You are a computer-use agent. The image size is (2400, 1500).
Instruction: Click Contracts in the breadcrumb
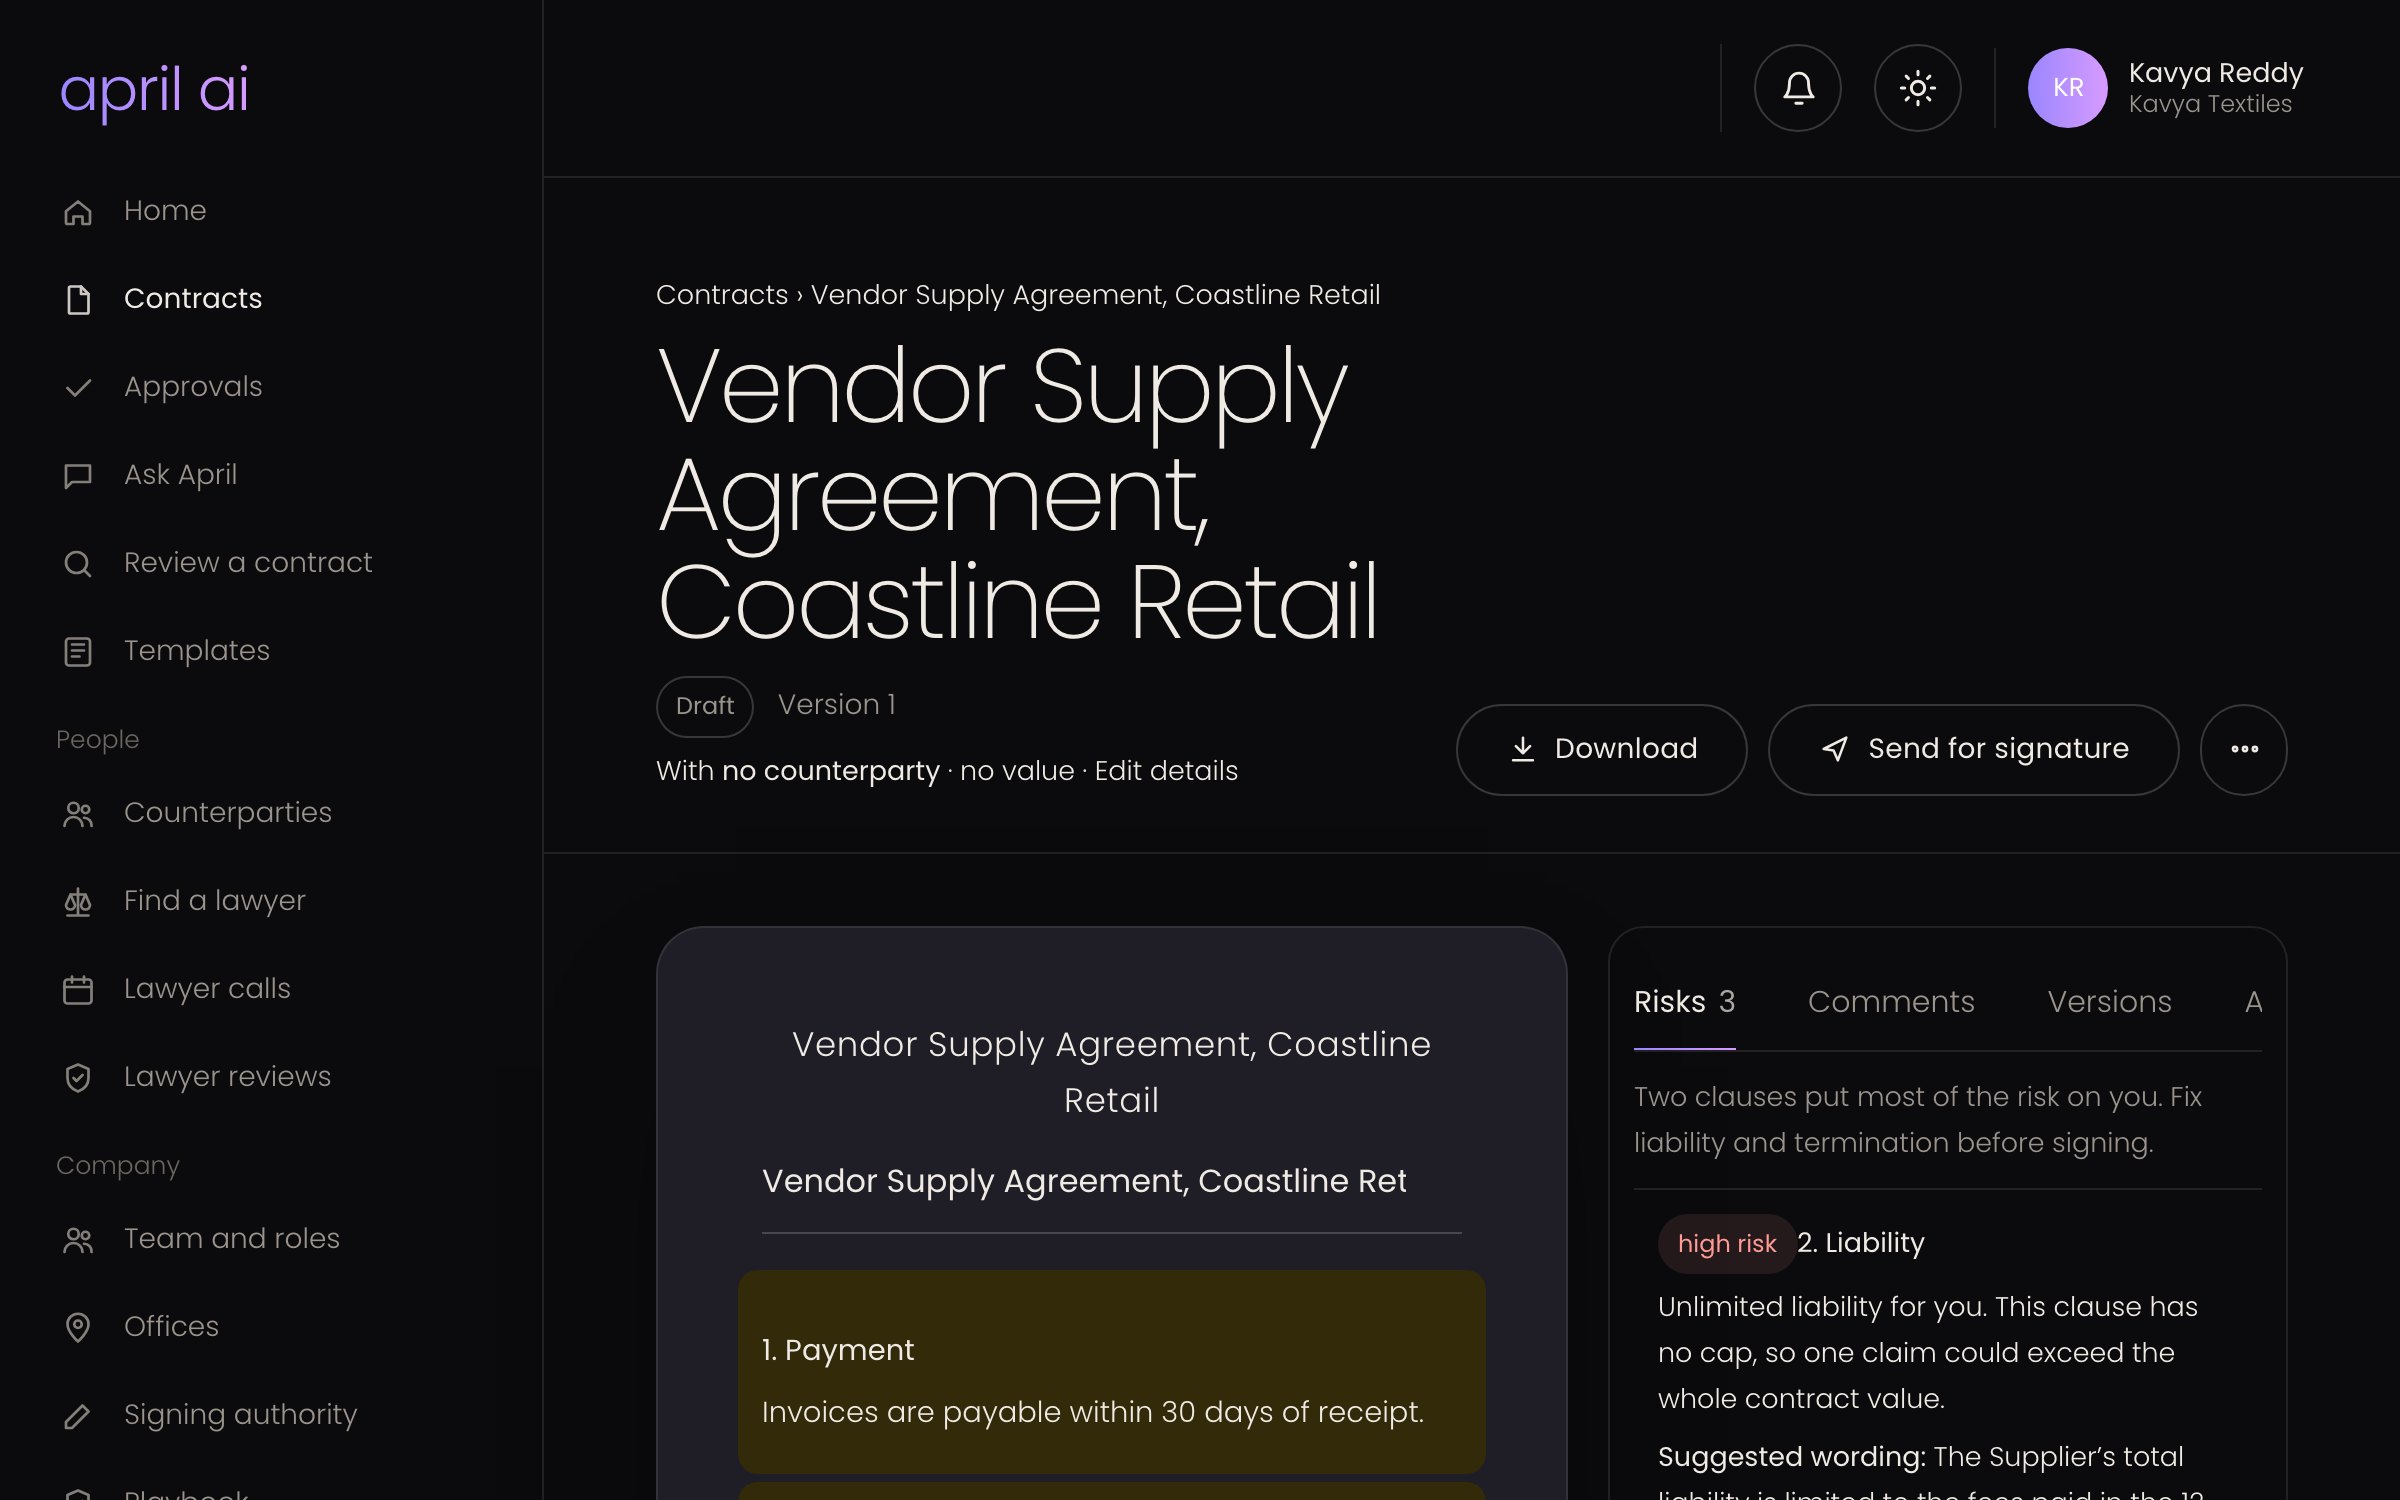click(722, 295)
